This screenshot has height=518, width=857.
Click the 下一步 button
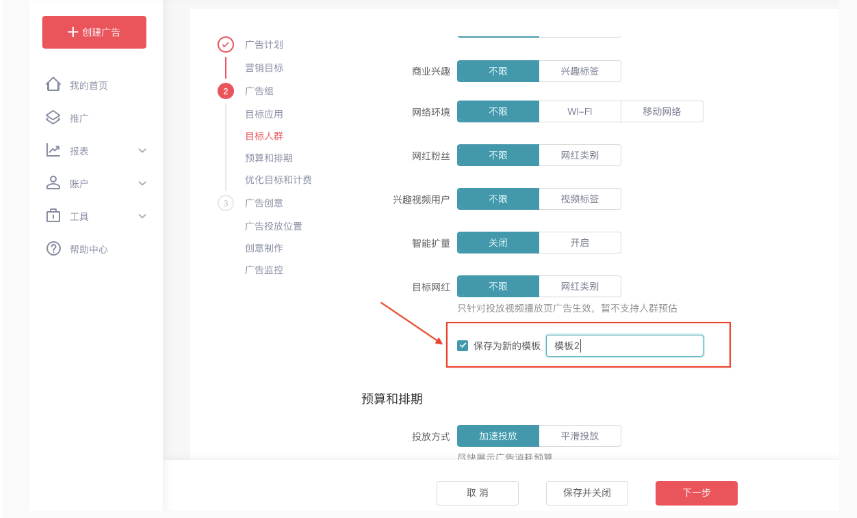click(x=696, y=493)
